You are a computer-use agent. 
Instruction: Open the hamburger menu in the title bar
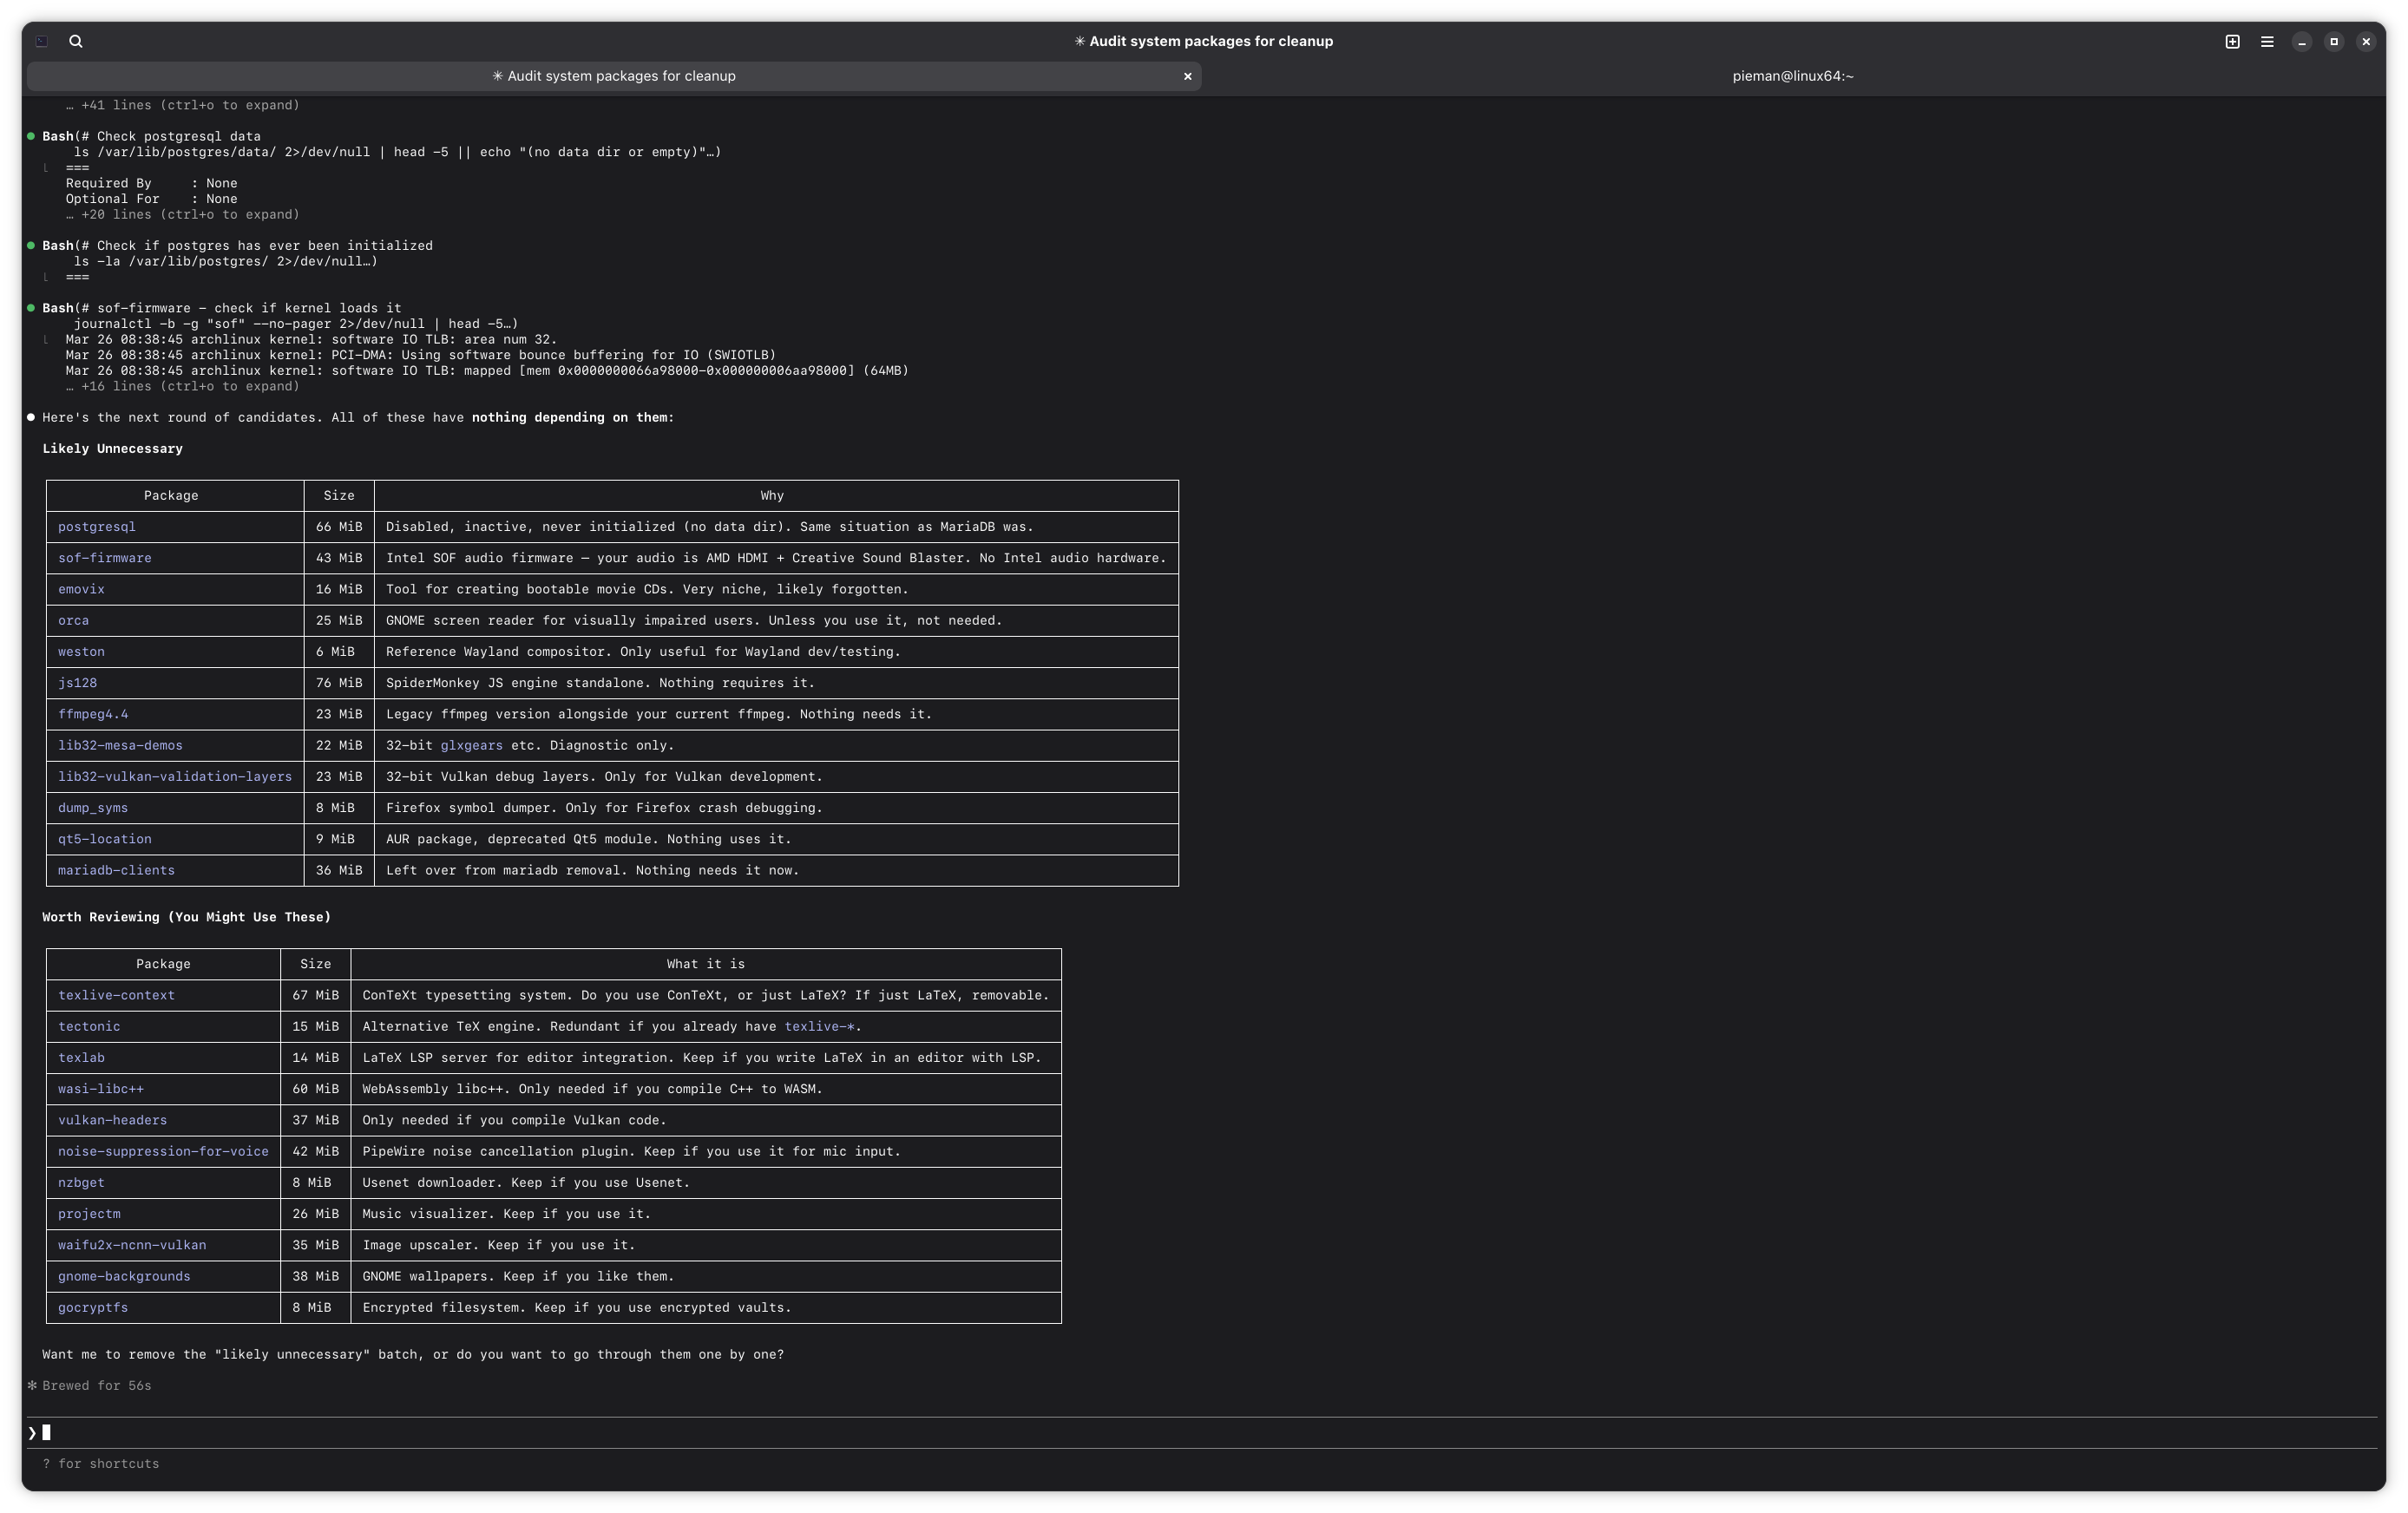[2267, 41]
